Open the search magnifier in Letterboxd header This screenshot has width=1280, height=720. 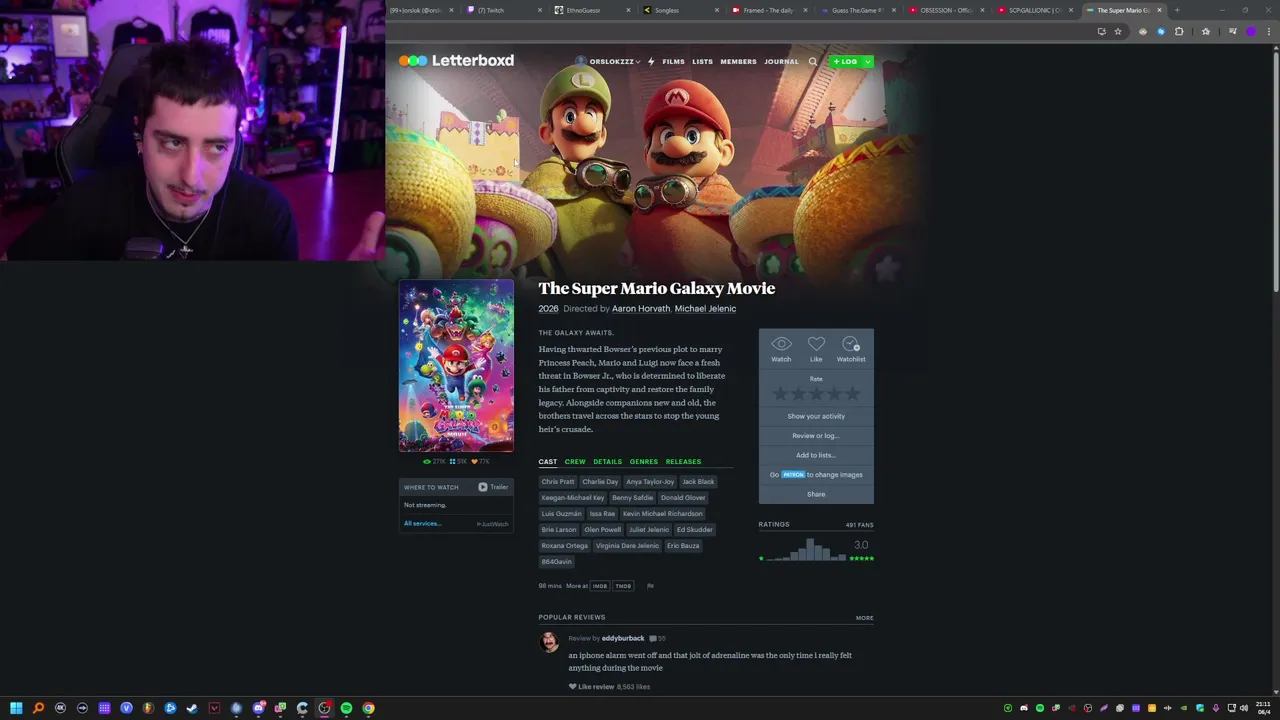click(813, 62)
